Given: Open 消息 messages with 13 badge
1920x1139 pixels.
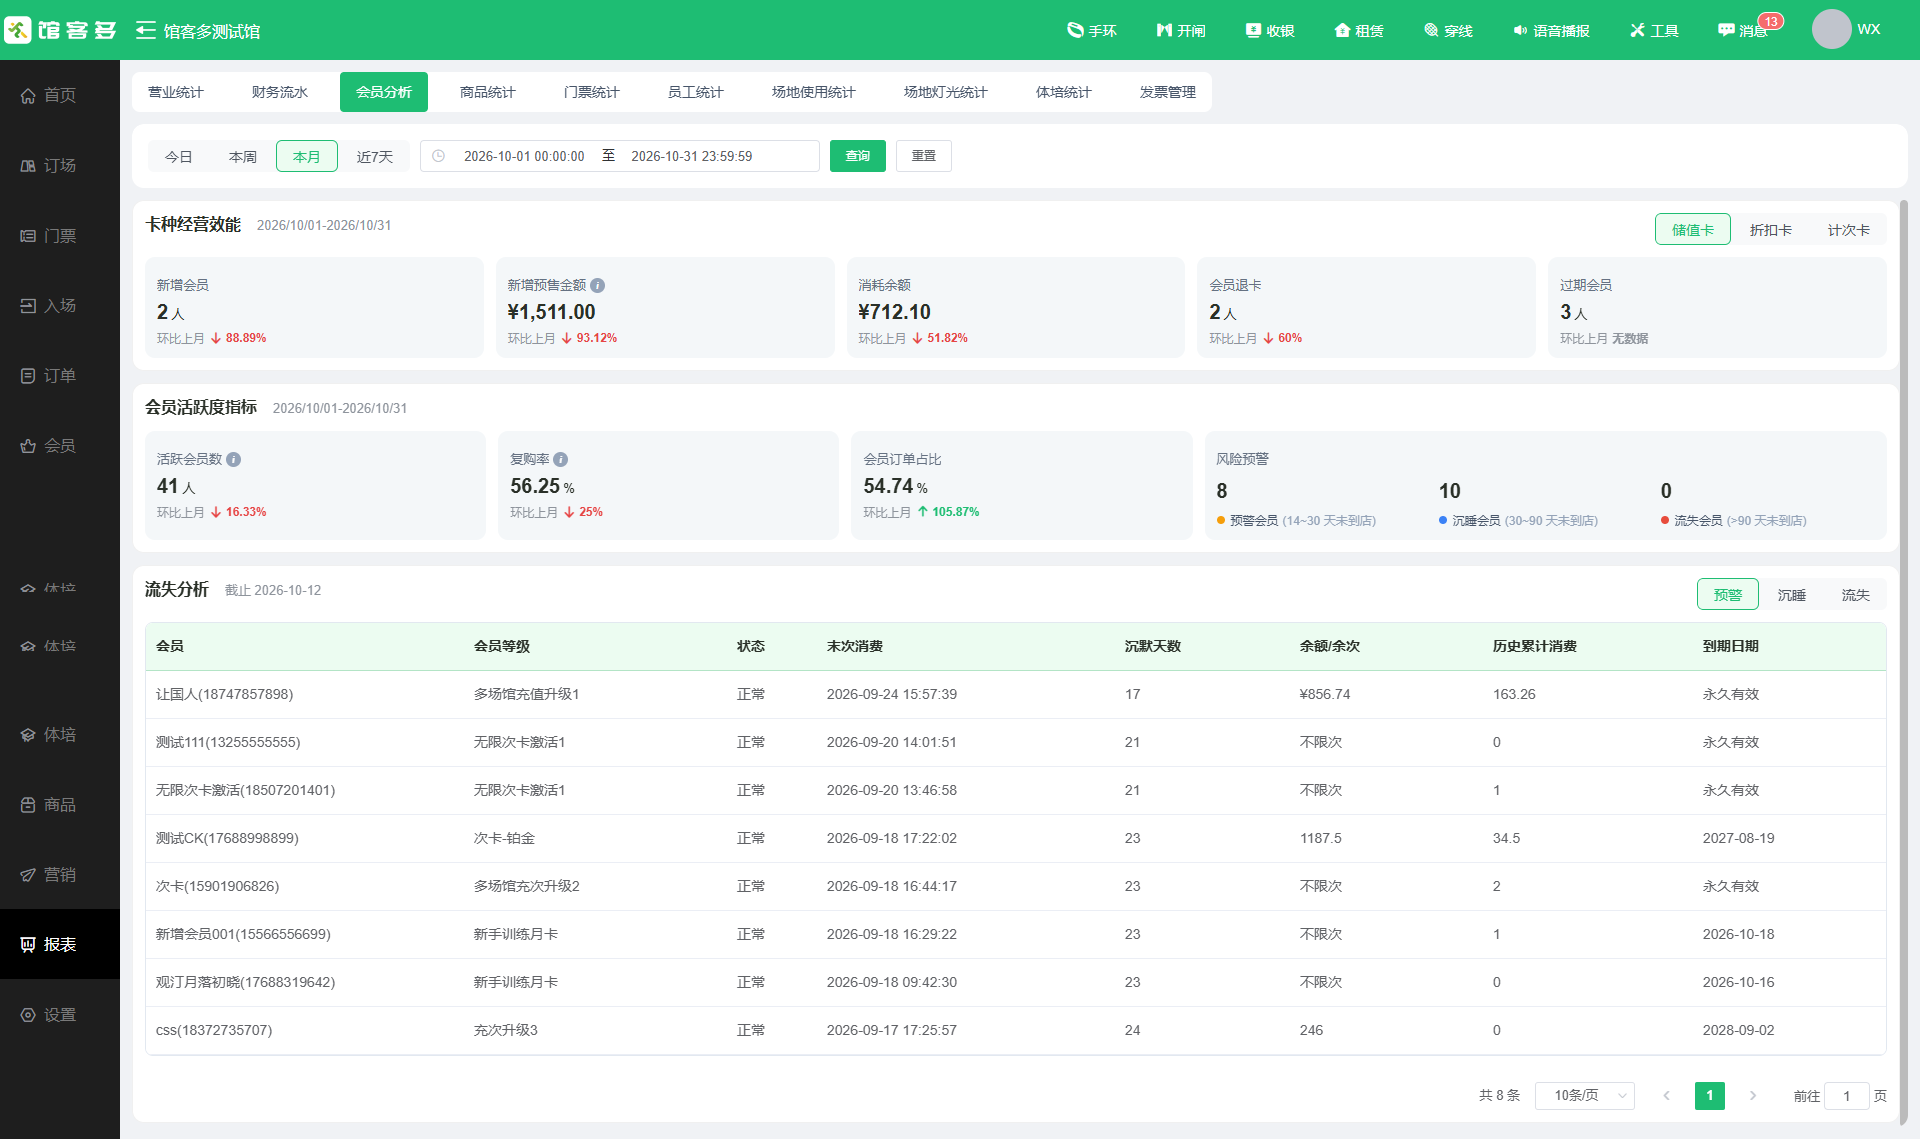Looking at the screenshot, I should pyautogui.click(x=1745, y=30).
